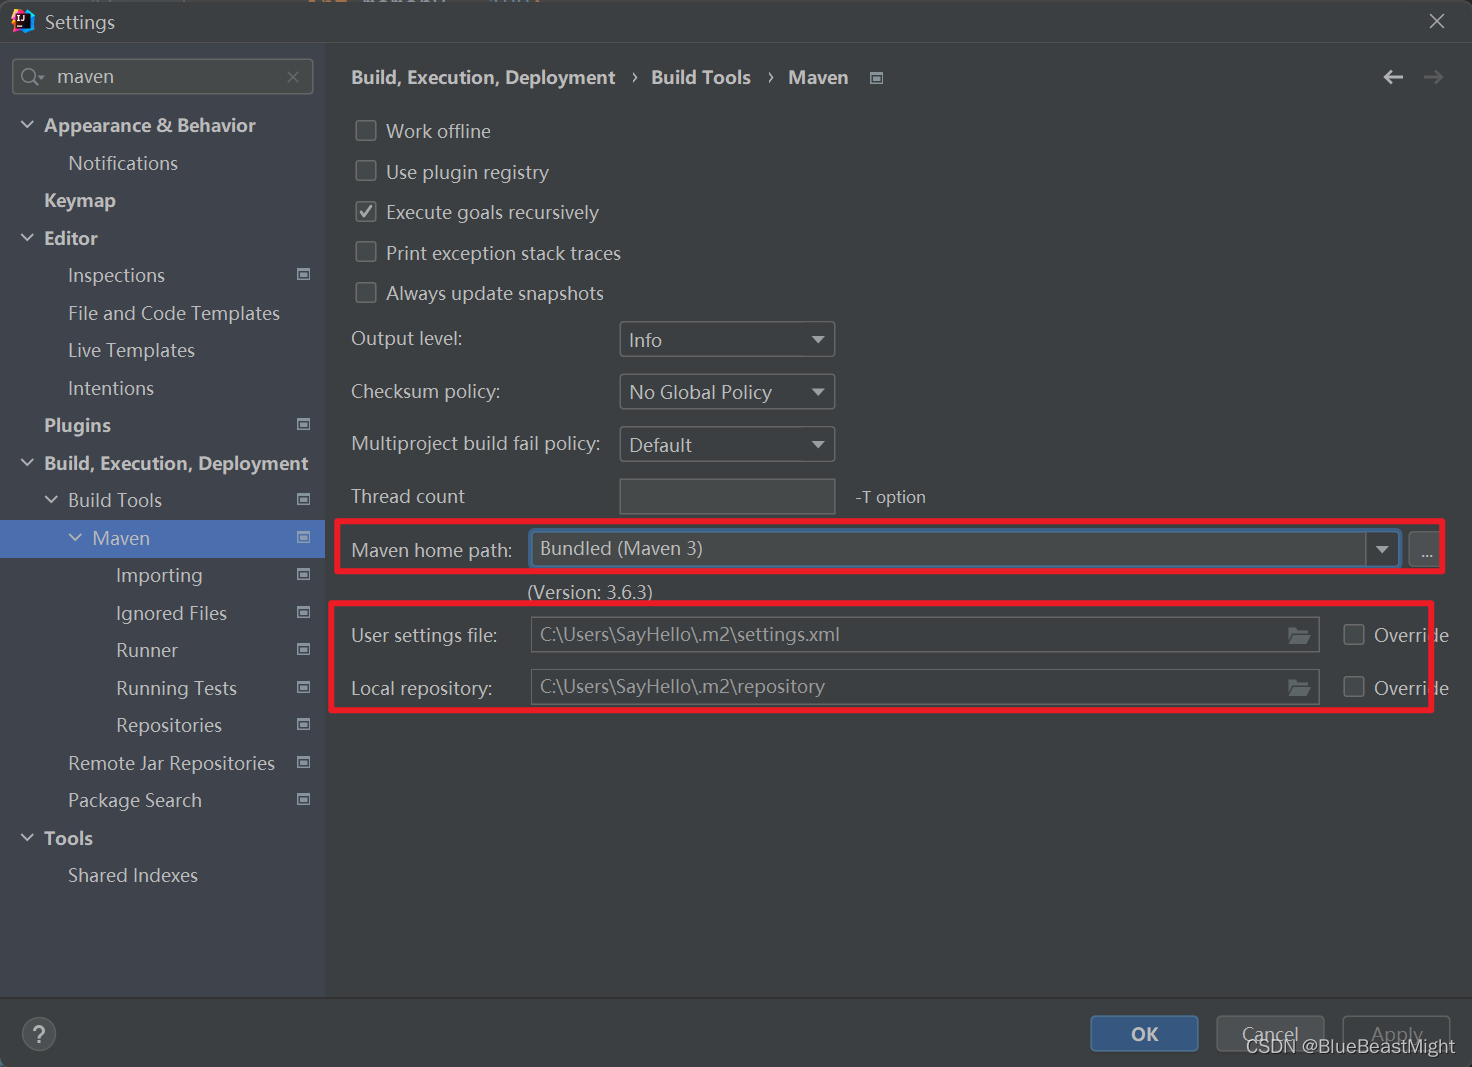Open Shared Indexes settings page

pyautogui.click(x=133, y=875)
